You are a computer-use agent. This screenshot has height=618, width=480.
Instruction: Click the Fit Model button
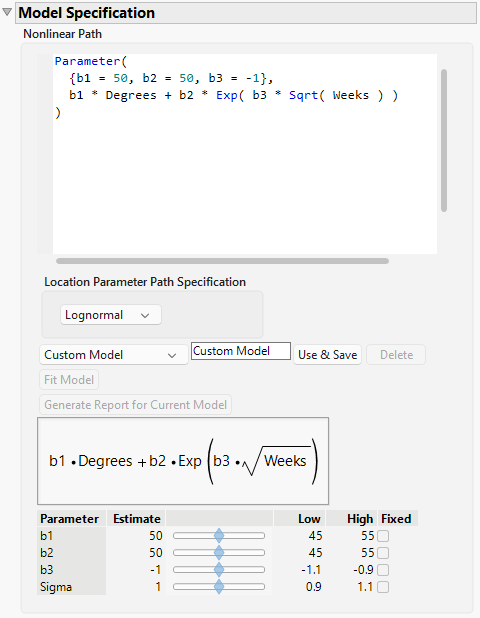(69, 380)
